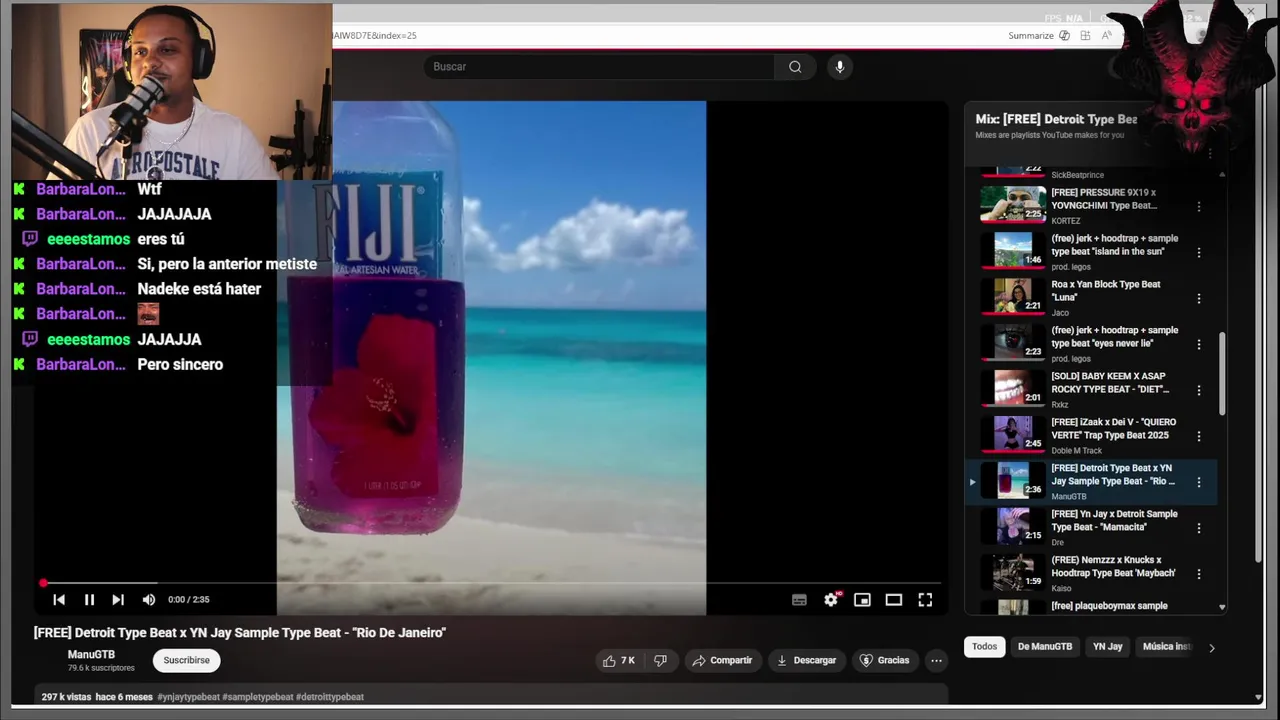Click the #ynjaytypebeat hashtag
Screen dimensions: 1280x720
[188, 697]
